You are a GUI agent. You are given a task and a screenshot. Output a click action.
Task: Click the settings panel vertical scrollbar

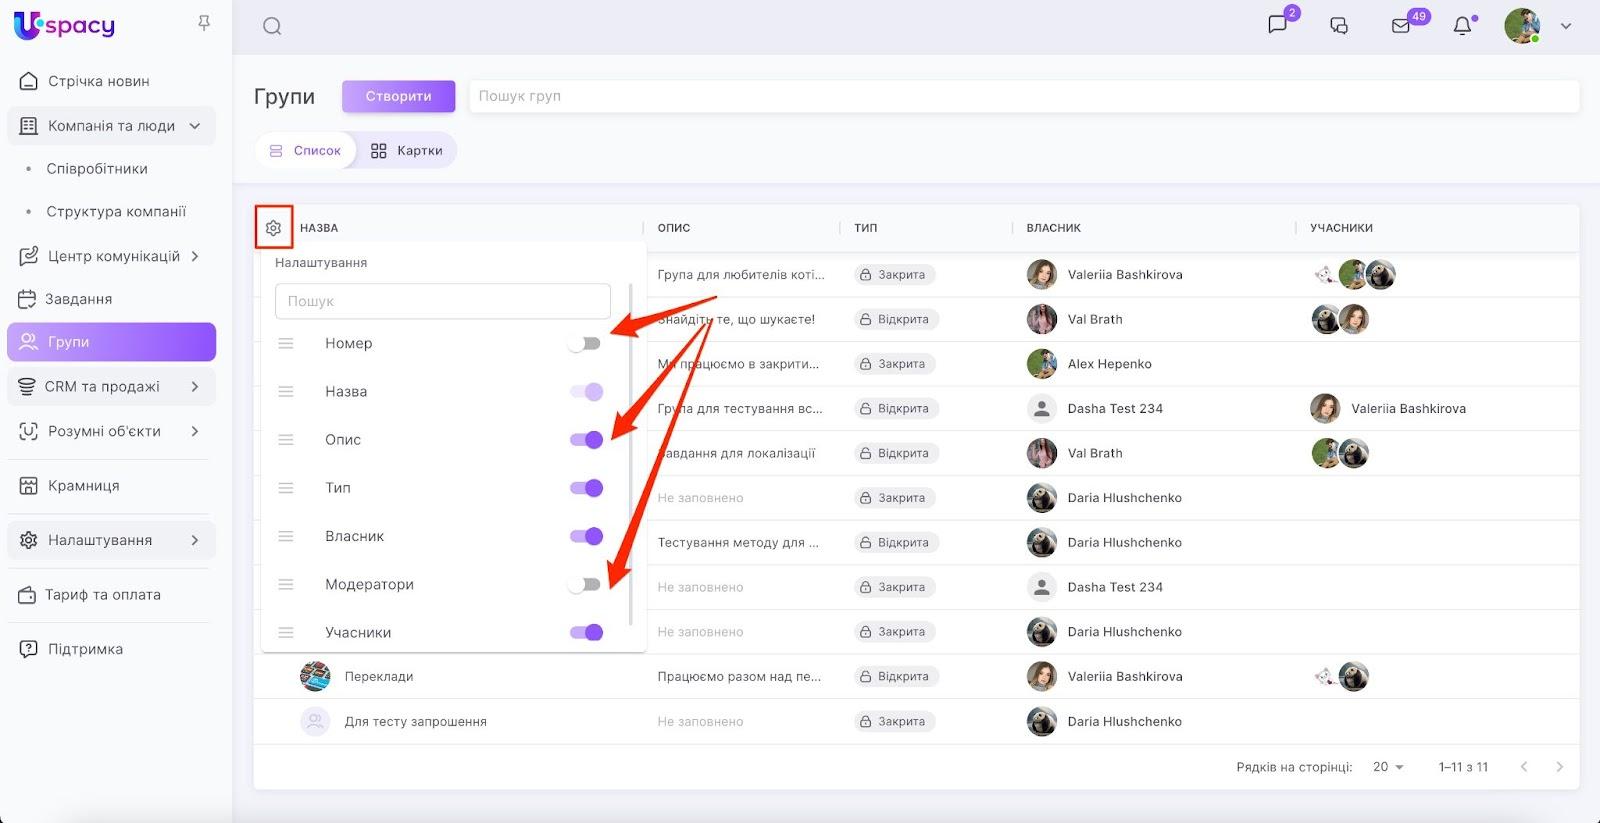[631, 450]
